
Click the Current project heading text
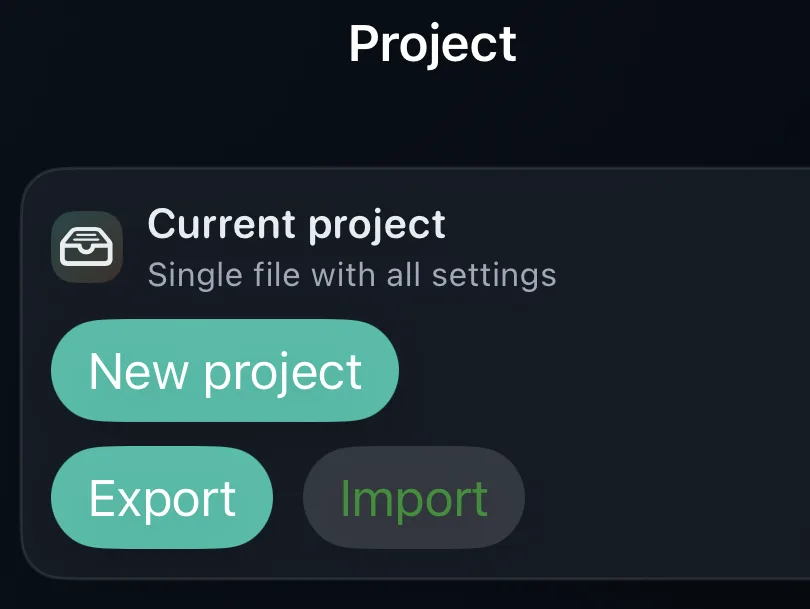coord(297,224)
